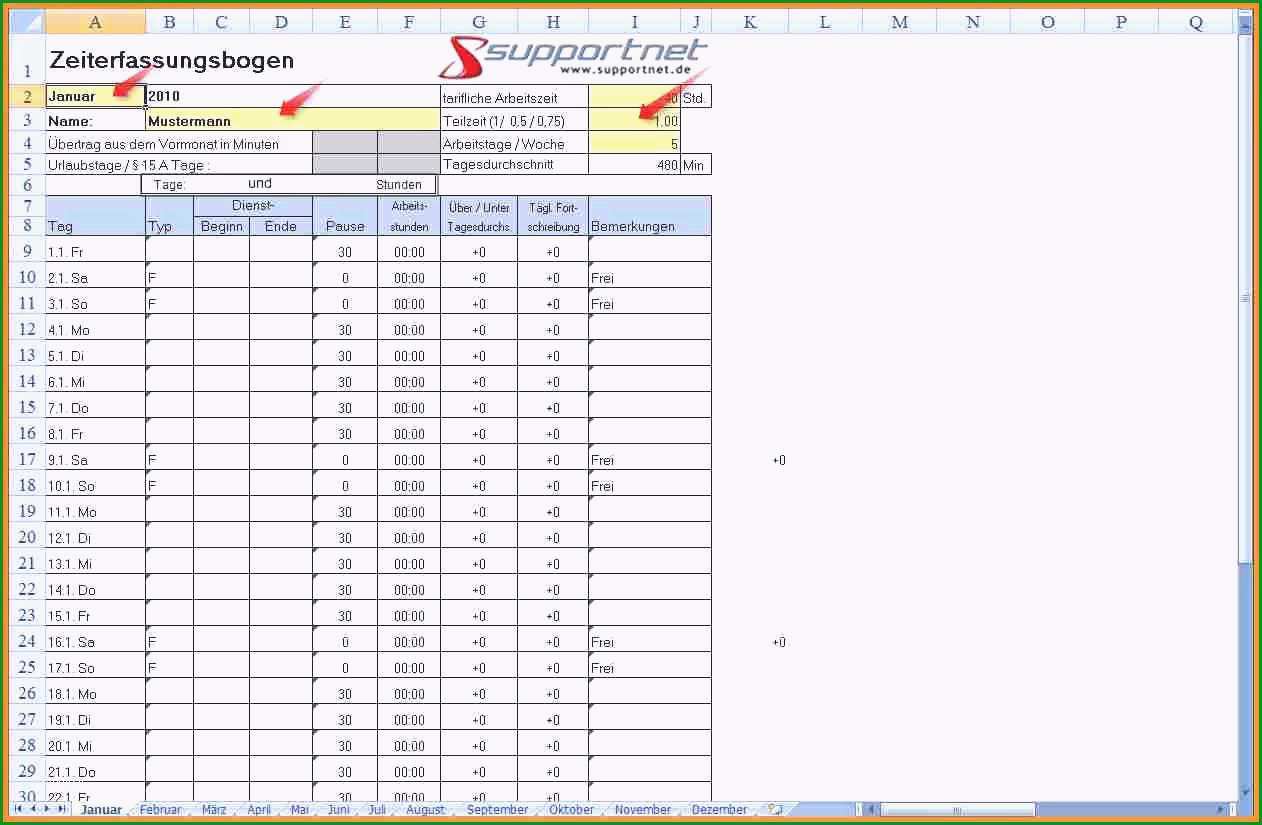Select the Teilzeit value cell '1,00'
Screen dimensions: 1262x825
click(x=634, y=120)
